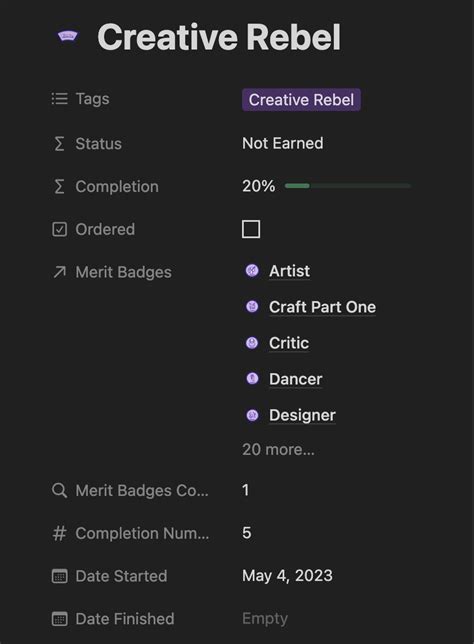
Task: Open the Critic merit badge
Action: coord(289,343)
